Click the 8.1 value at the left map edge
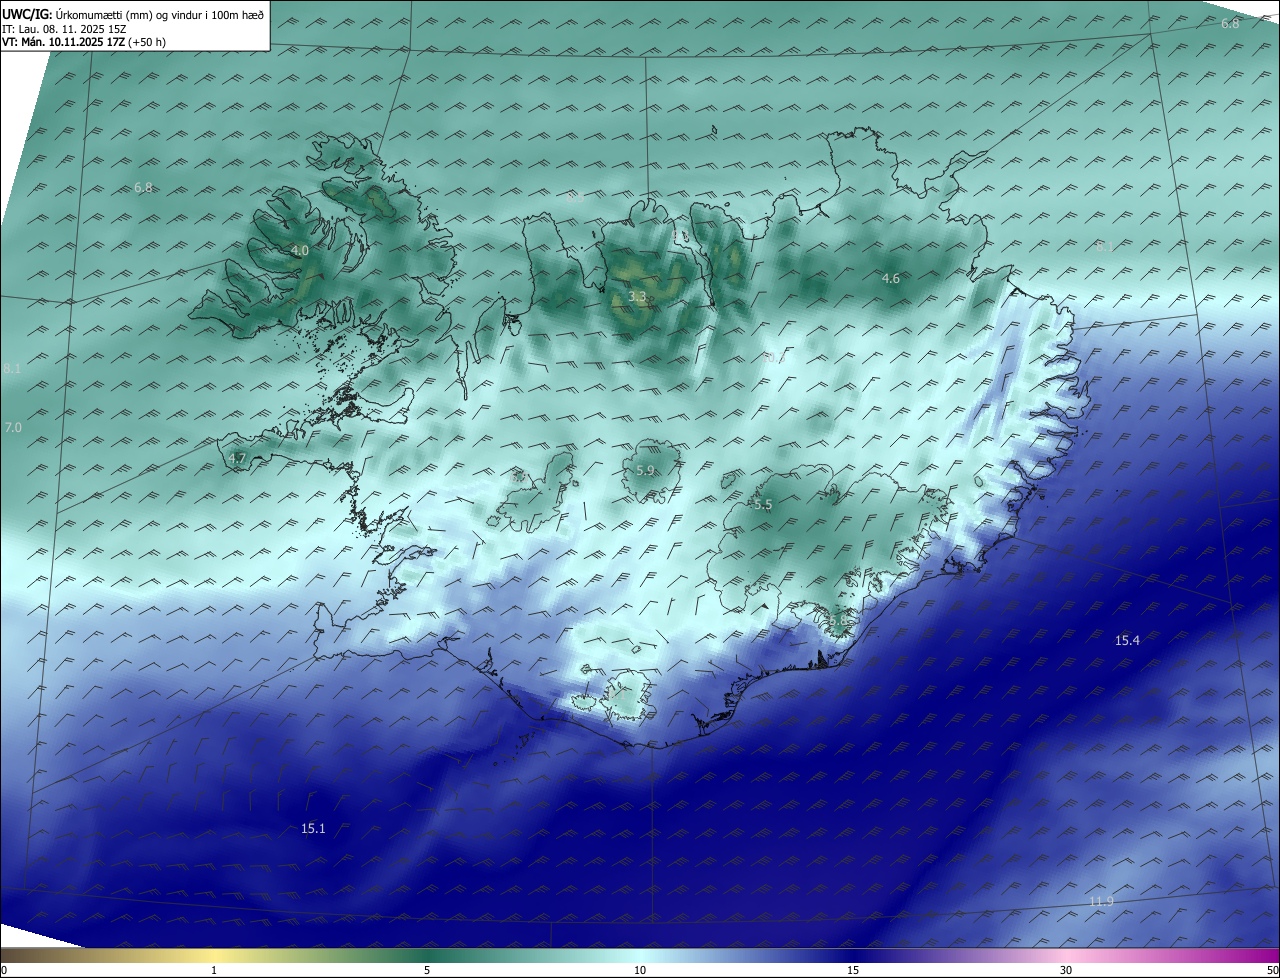 [x=13, y=369]
